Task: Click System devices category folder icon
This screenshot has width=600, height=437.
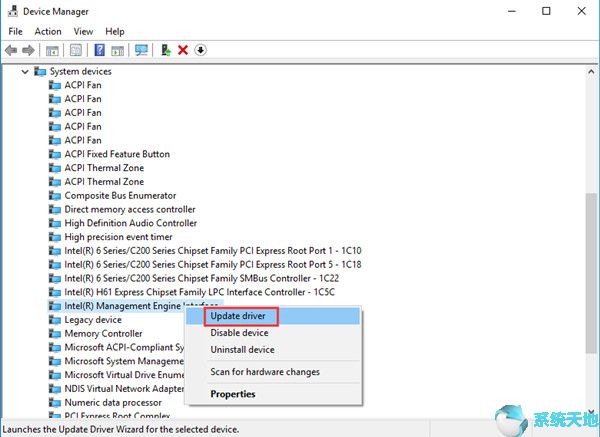Action: click(x=40, y=71)
